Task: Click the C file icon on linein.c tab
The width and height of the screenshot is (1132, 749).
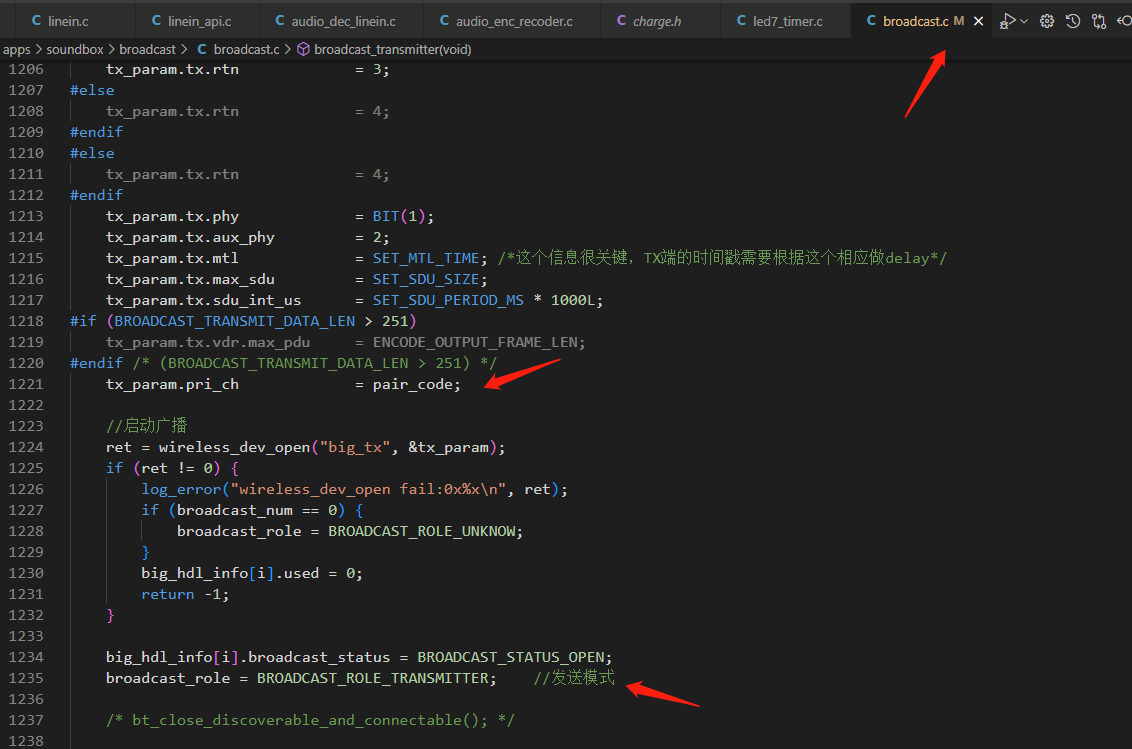Action: click(36, 21)
